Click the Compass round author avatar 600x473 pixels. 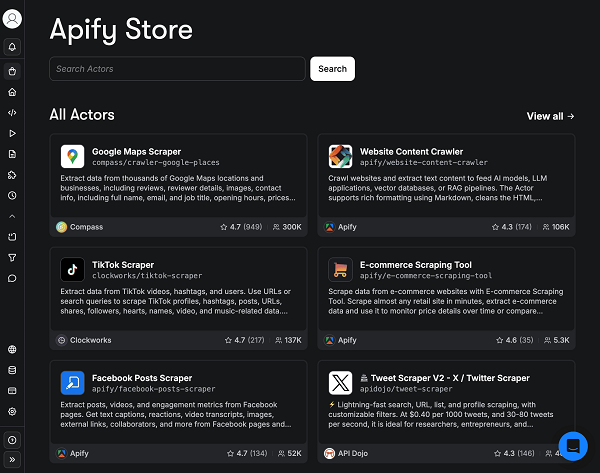pos(61,227)
